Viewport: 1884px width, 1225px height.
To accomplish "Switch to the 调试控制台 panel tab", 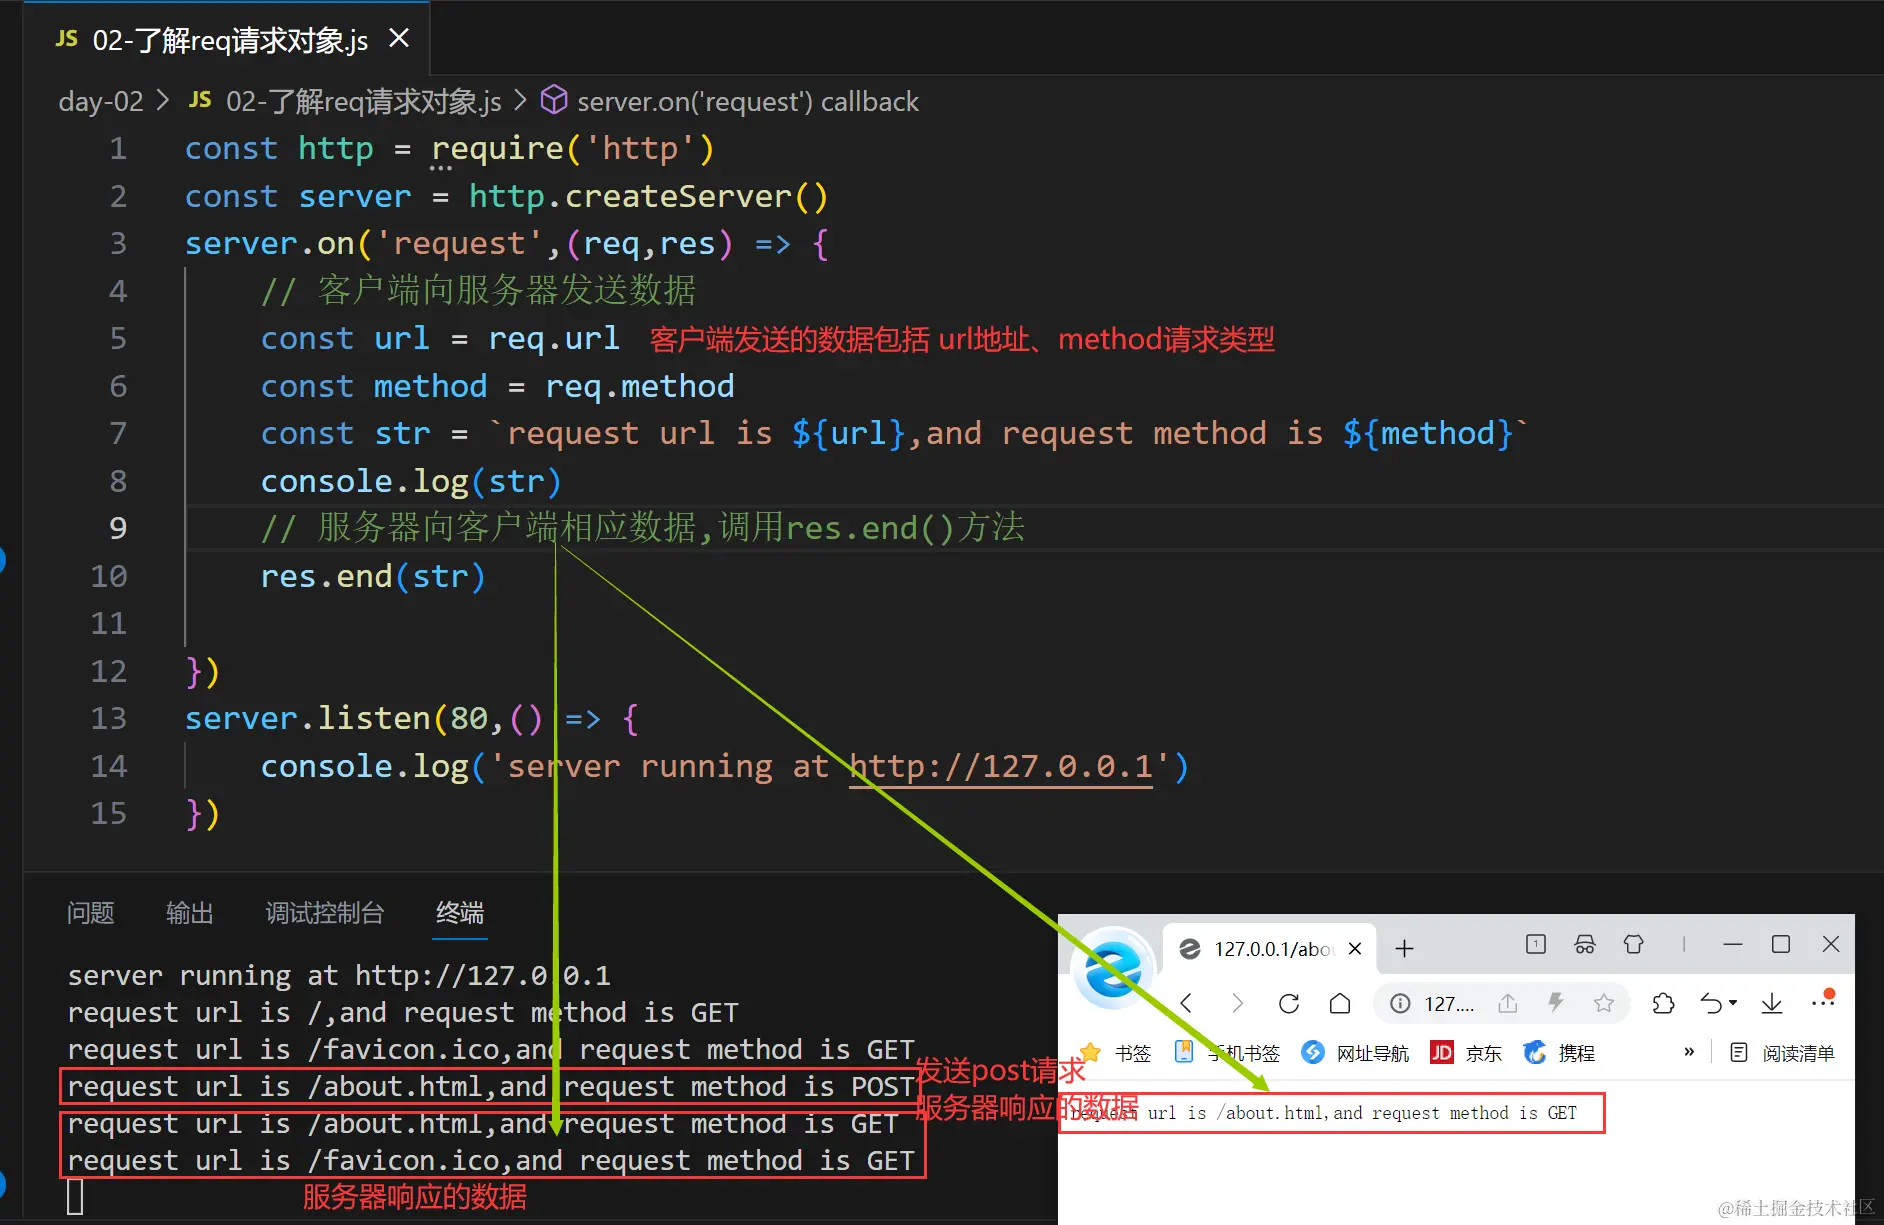I will pos(324,912).
